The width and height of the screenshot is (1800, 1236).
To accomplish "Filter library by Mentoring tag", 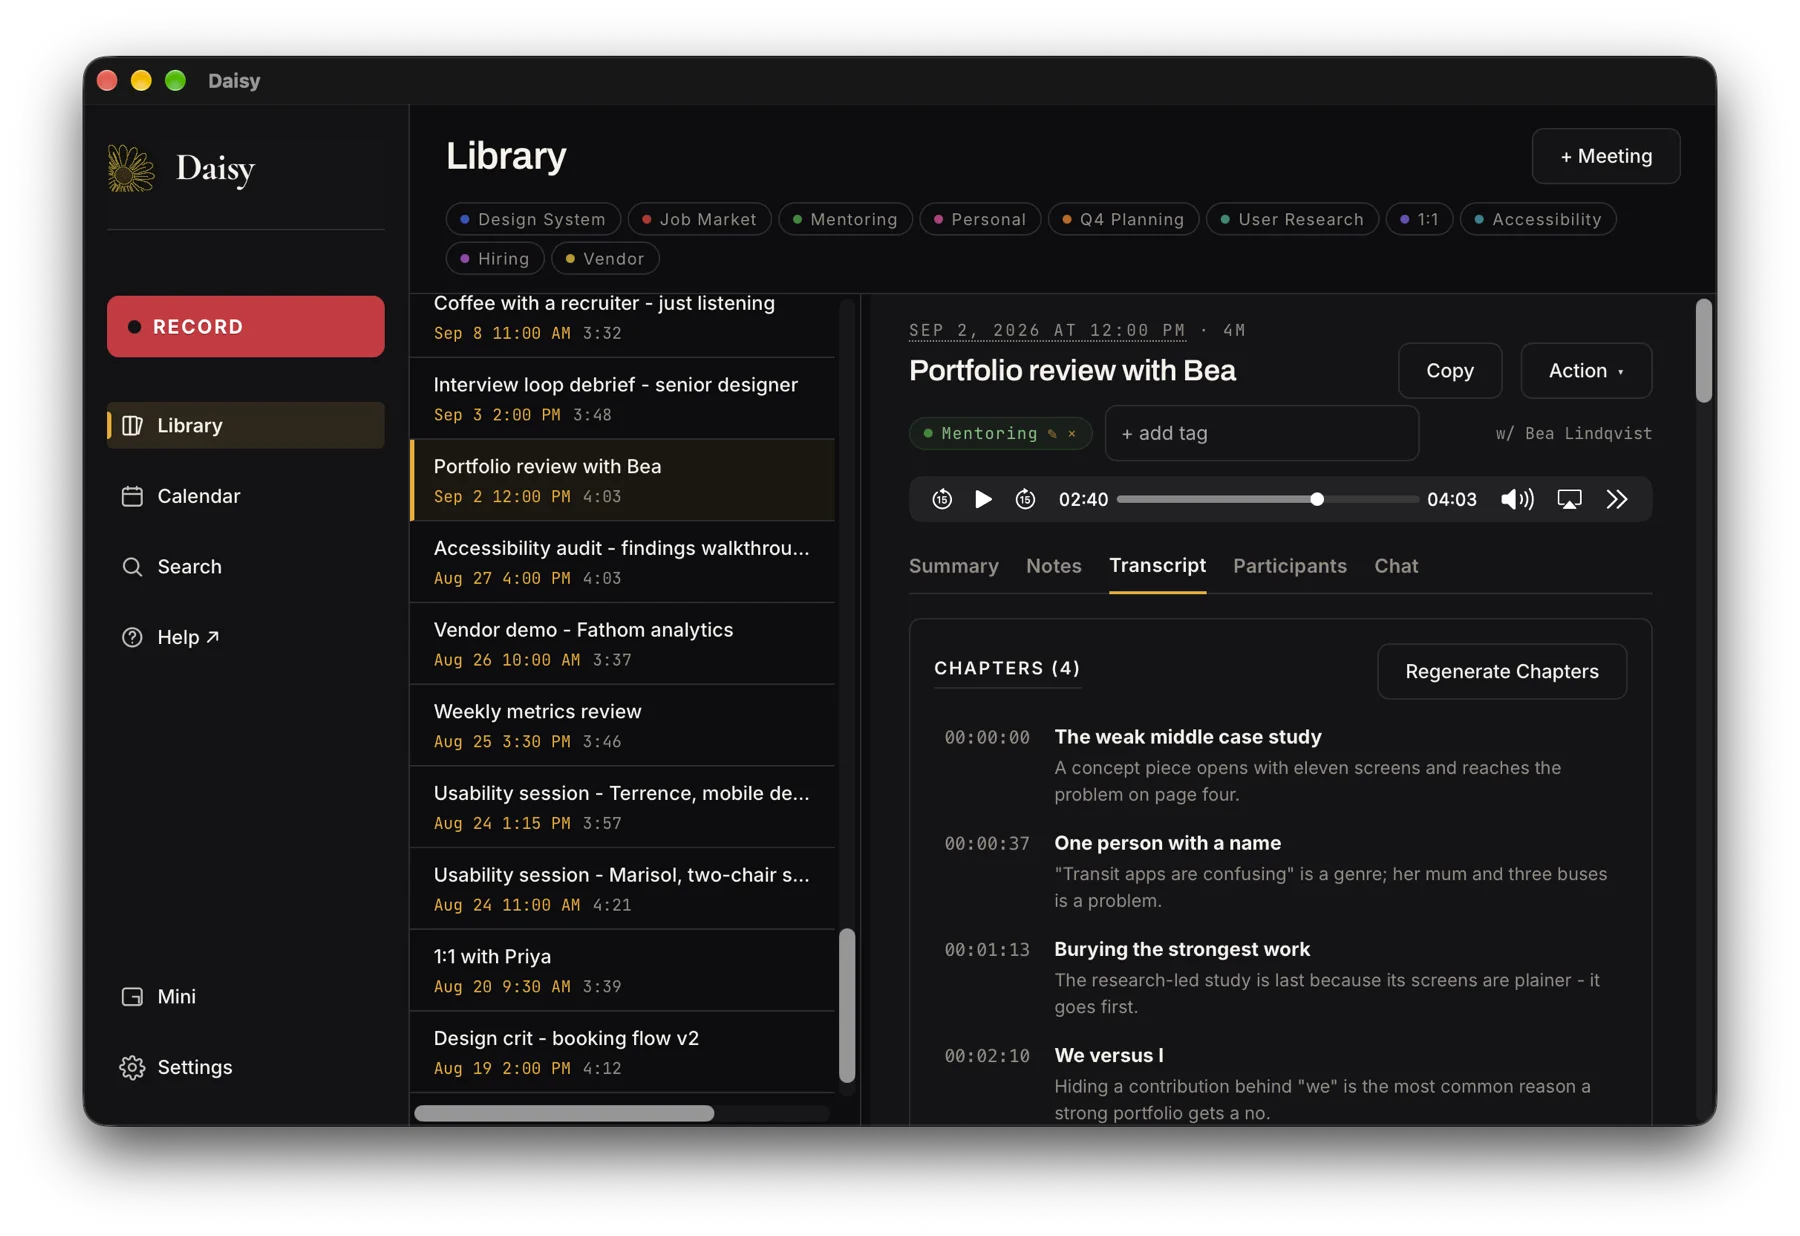I will [845, 219].
